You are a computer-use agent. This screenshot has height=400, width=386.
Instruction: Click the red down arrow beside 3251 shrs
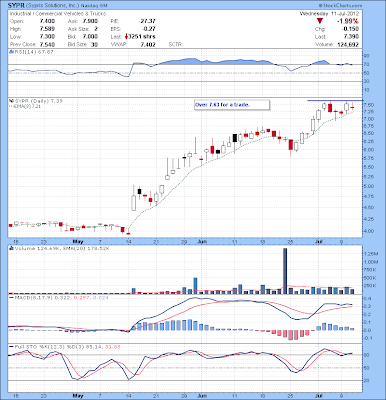126,37
